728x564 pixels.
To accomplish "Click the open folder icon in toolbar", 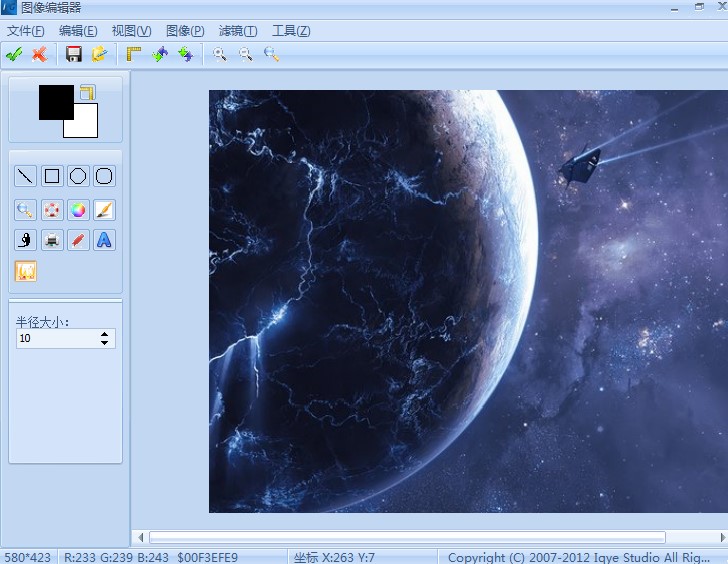I will pyautogui.click(x=99, y=54).
